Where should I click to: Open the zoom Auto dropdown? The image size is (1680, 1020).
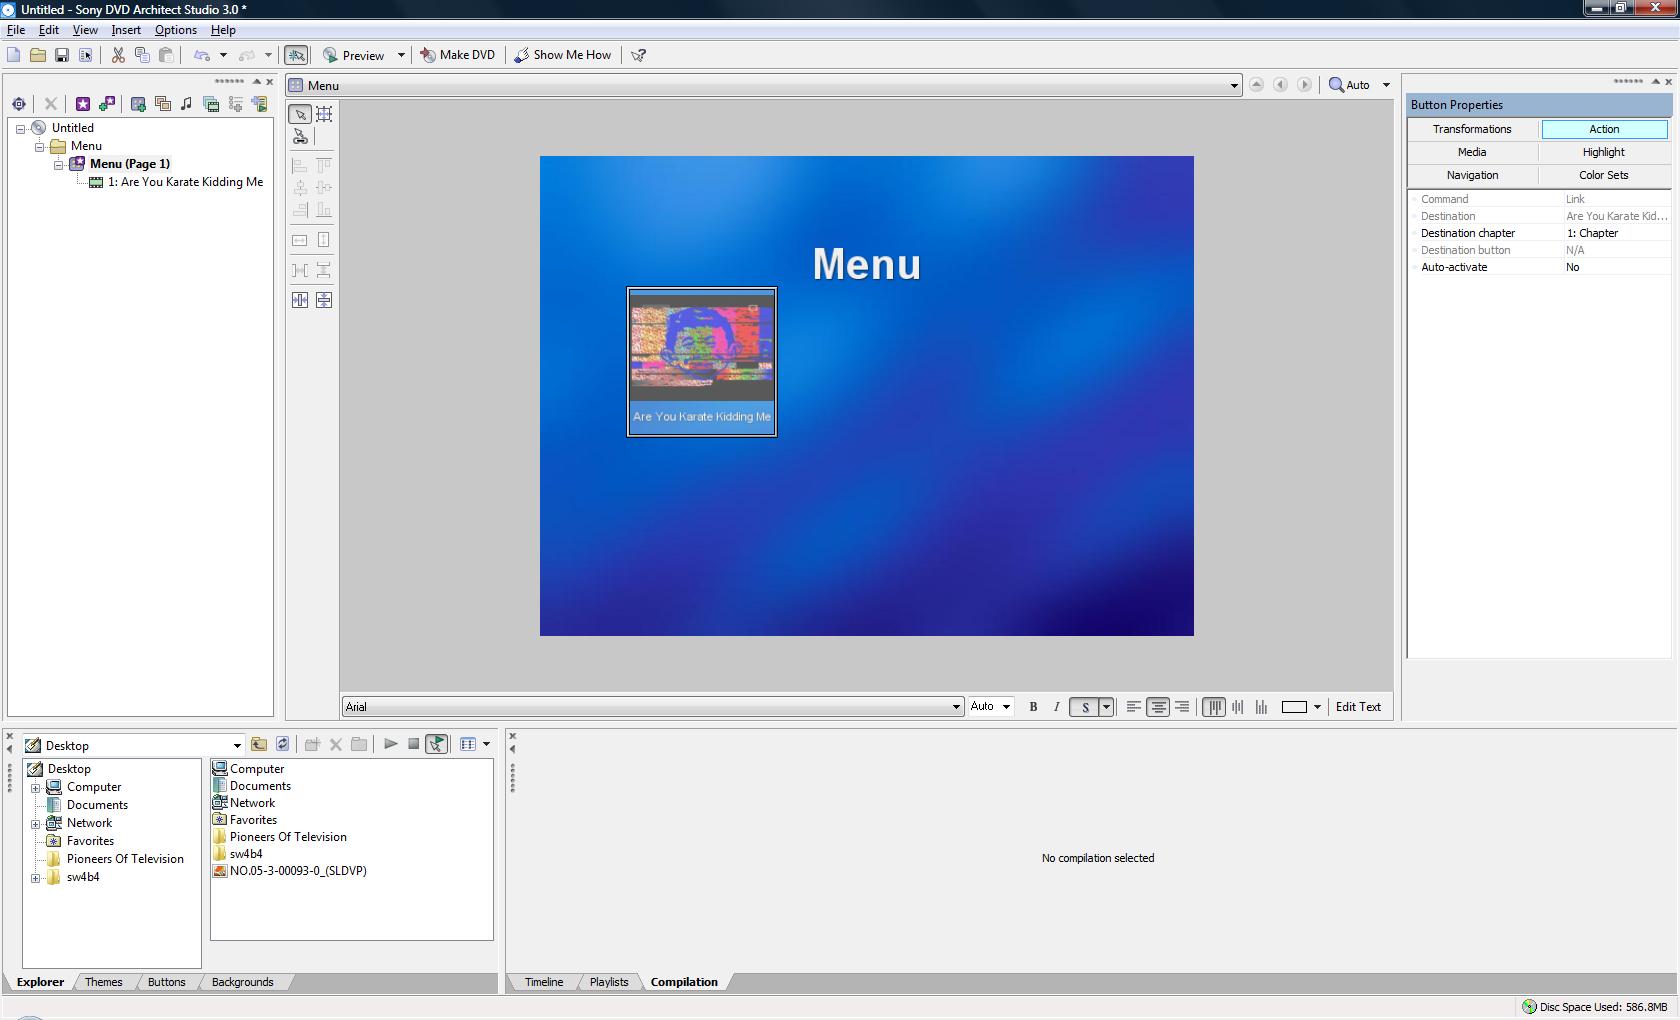(x=1386, y=86)
